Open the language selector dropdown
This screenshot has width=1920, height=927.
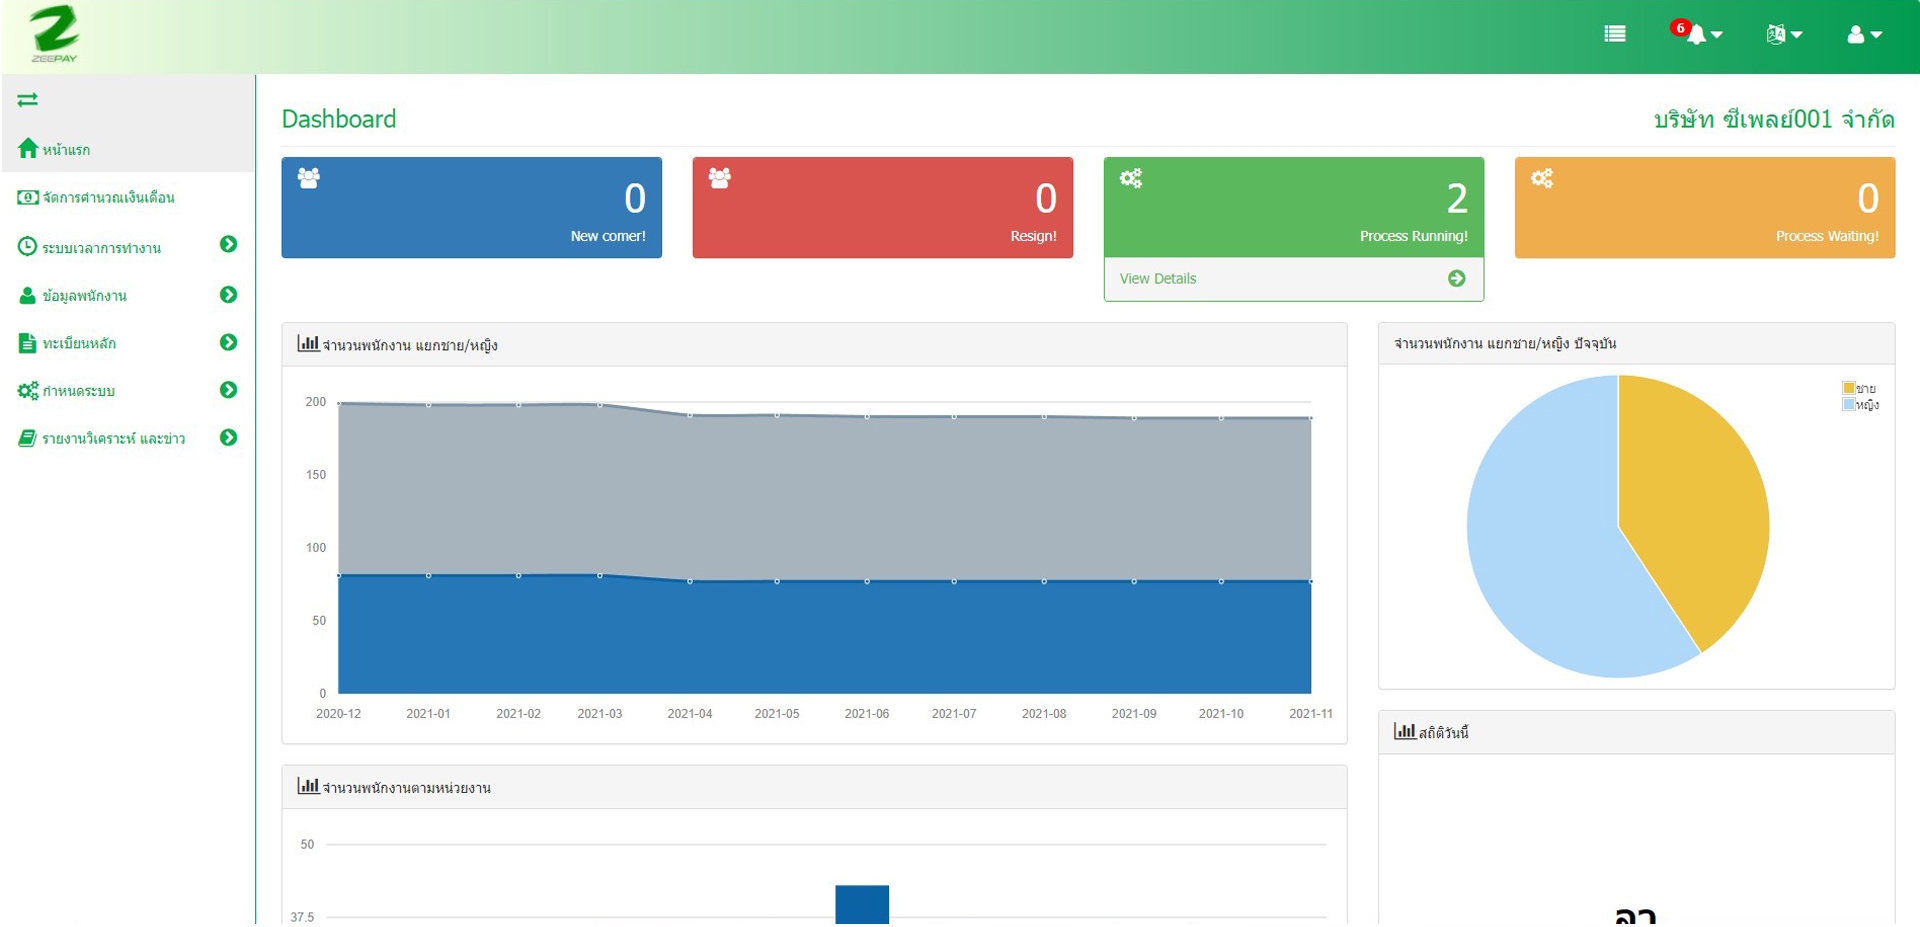[x=1784, y=34]
